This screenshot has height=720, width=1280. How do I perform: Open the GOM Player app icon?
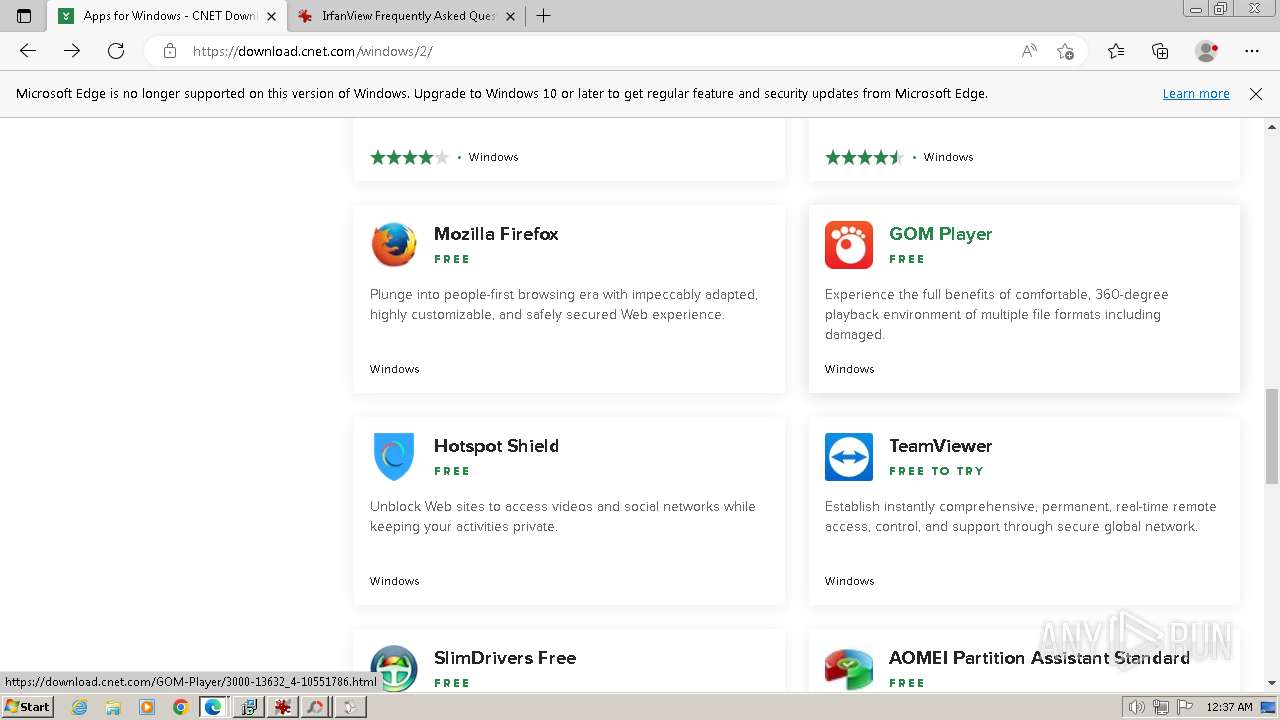pos(849,245)
